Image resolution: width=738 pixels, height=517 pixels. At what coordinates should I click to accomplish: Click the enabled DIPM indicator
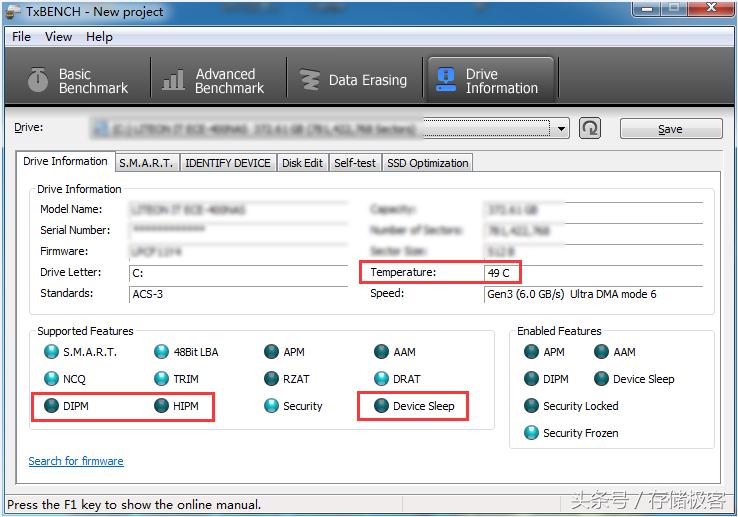click(x=531, y=379)
